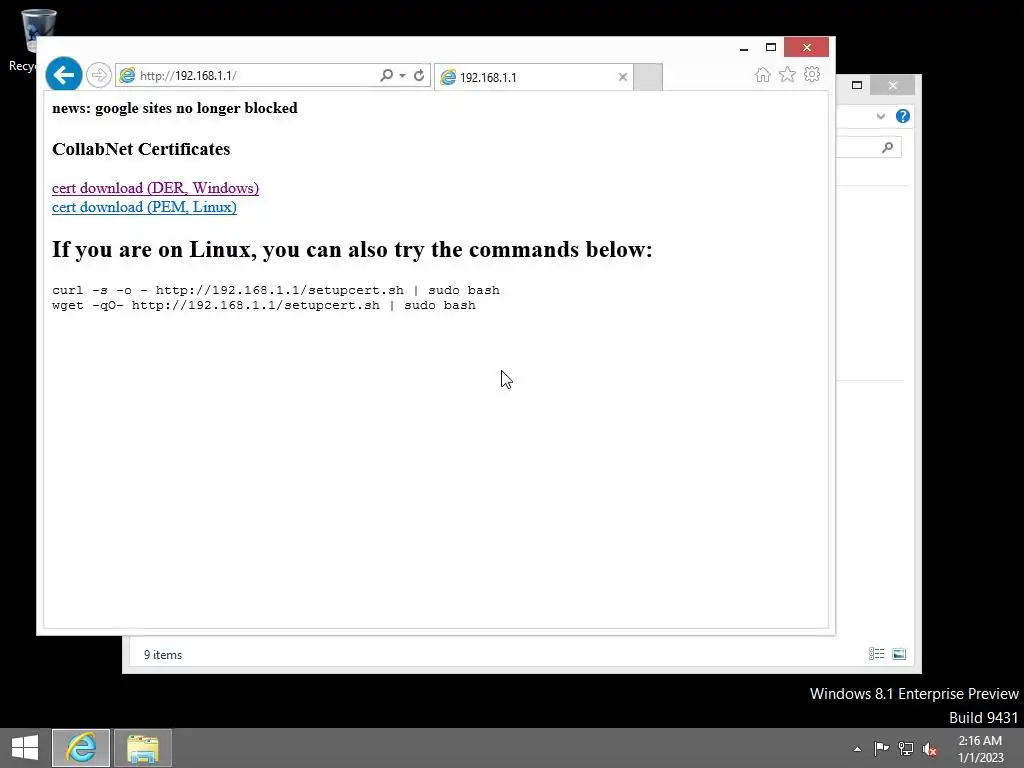1024x768 pixels.
Task: Click the File Explorer search box
Action: pos(869,148)
